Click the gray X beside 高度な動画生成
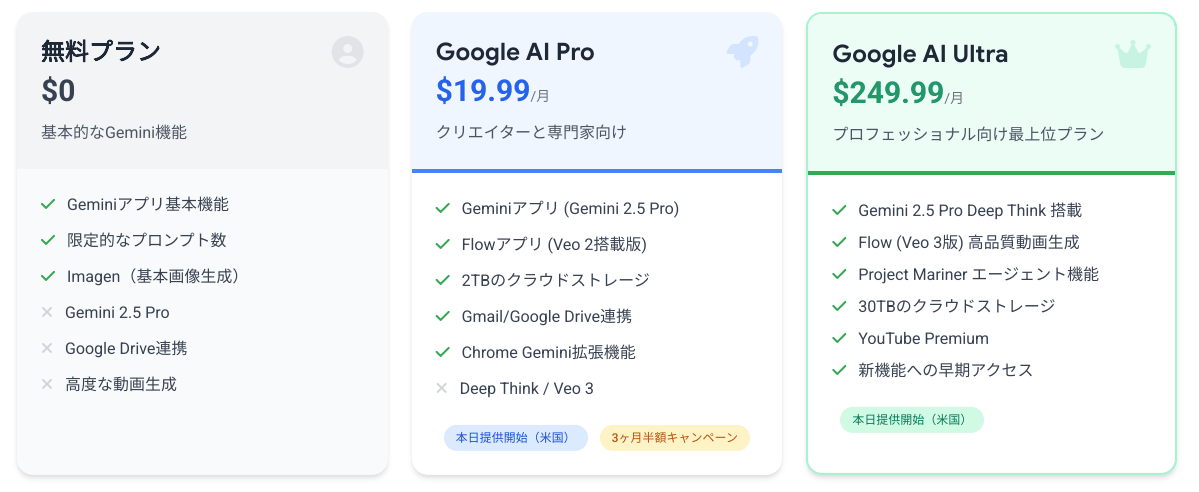1199x492 pixels. coord(47,383)
